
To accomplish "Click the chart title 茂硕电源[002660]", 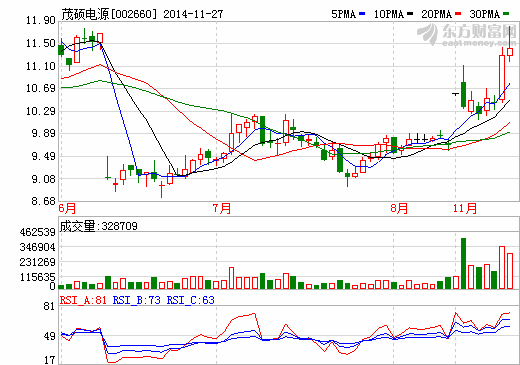I will [109, 14].
